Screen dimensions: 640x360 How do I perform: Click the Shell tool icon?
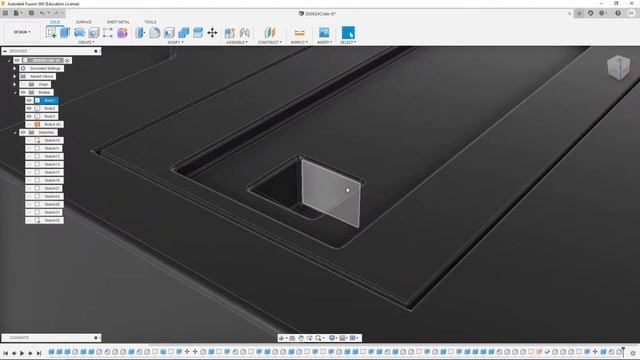(169, 33)
